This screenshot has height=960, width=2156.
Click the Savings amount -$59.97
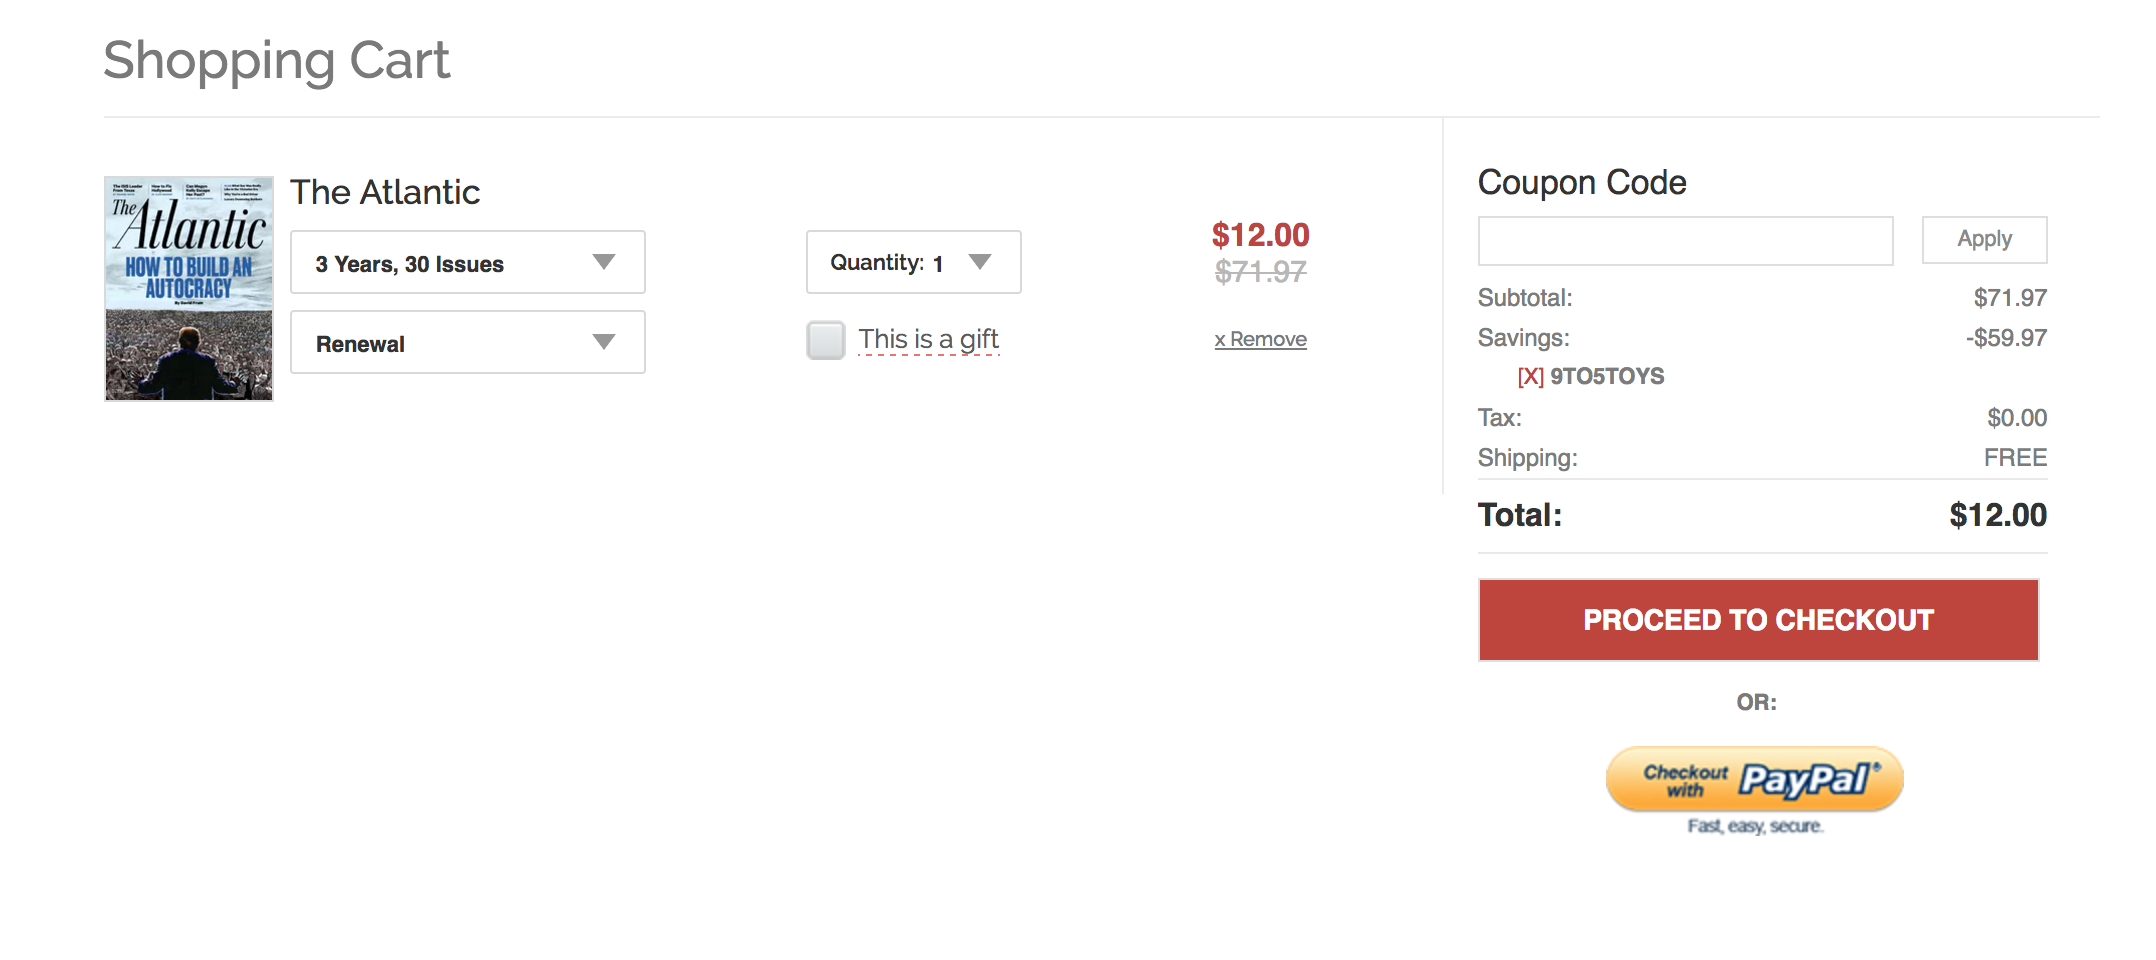[2006, 338]
